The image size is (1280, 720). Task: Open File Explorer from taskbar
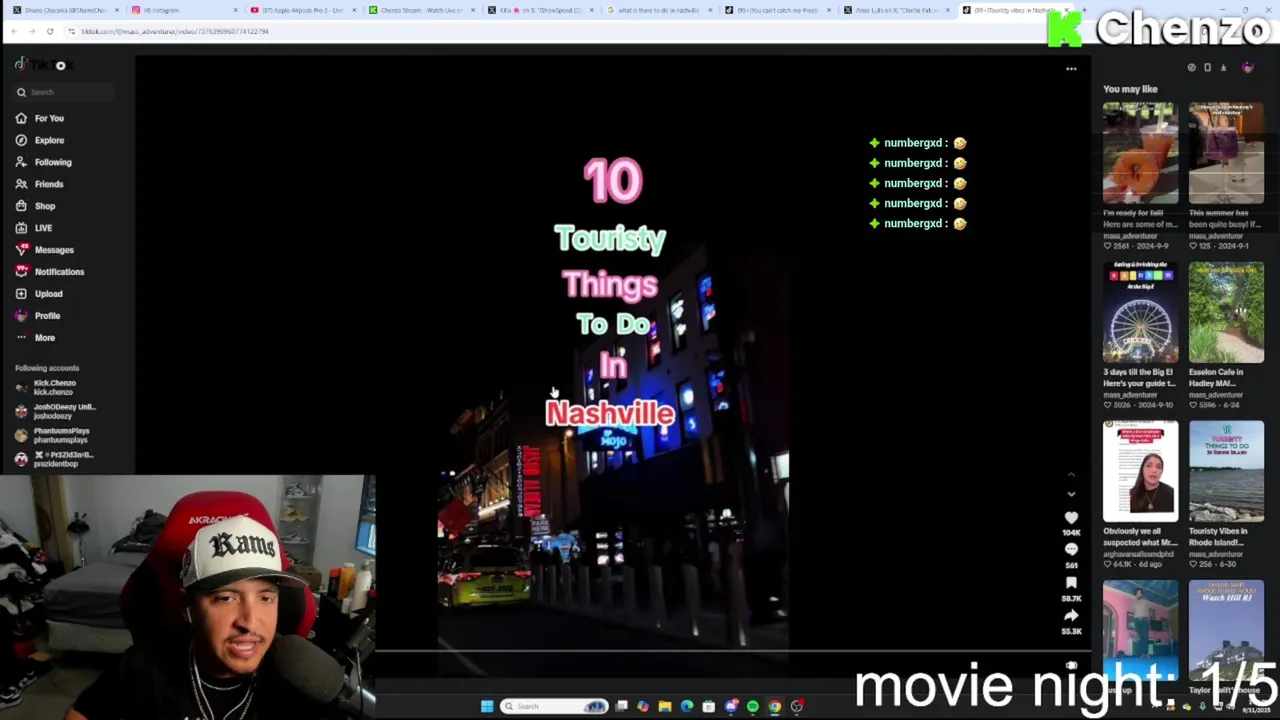tap(664, 706)
